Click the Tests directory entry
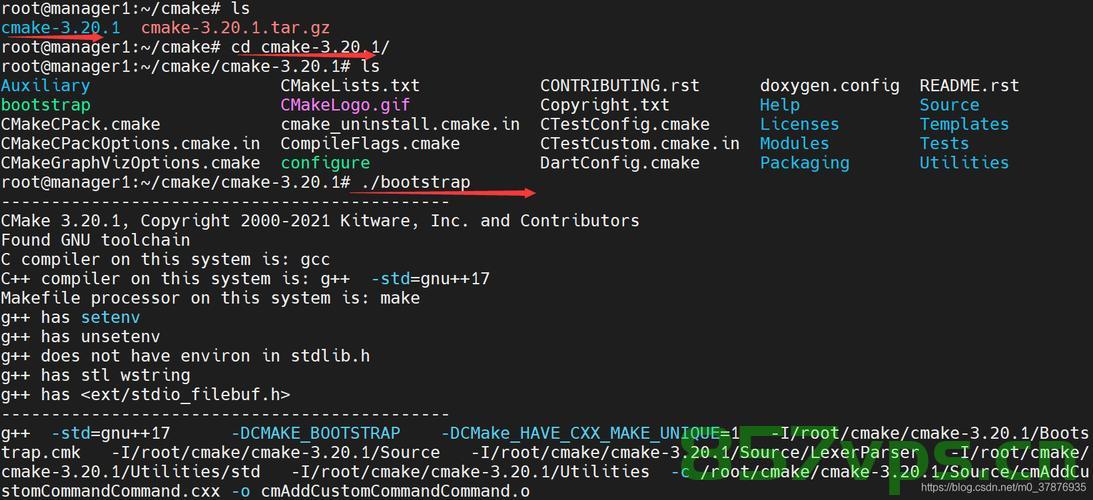Screen dimensions: 1093x500 click(x=944, y=144)
